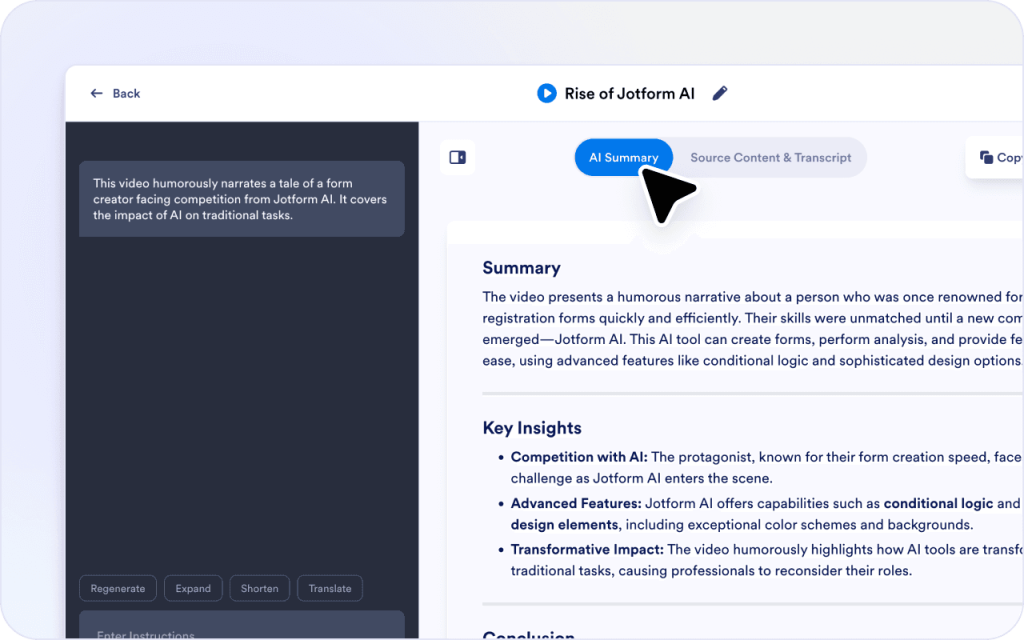The height and width of the screenshot is (640, 1024).
Task: Click the Key Insights heading
Action: [531, 428]
